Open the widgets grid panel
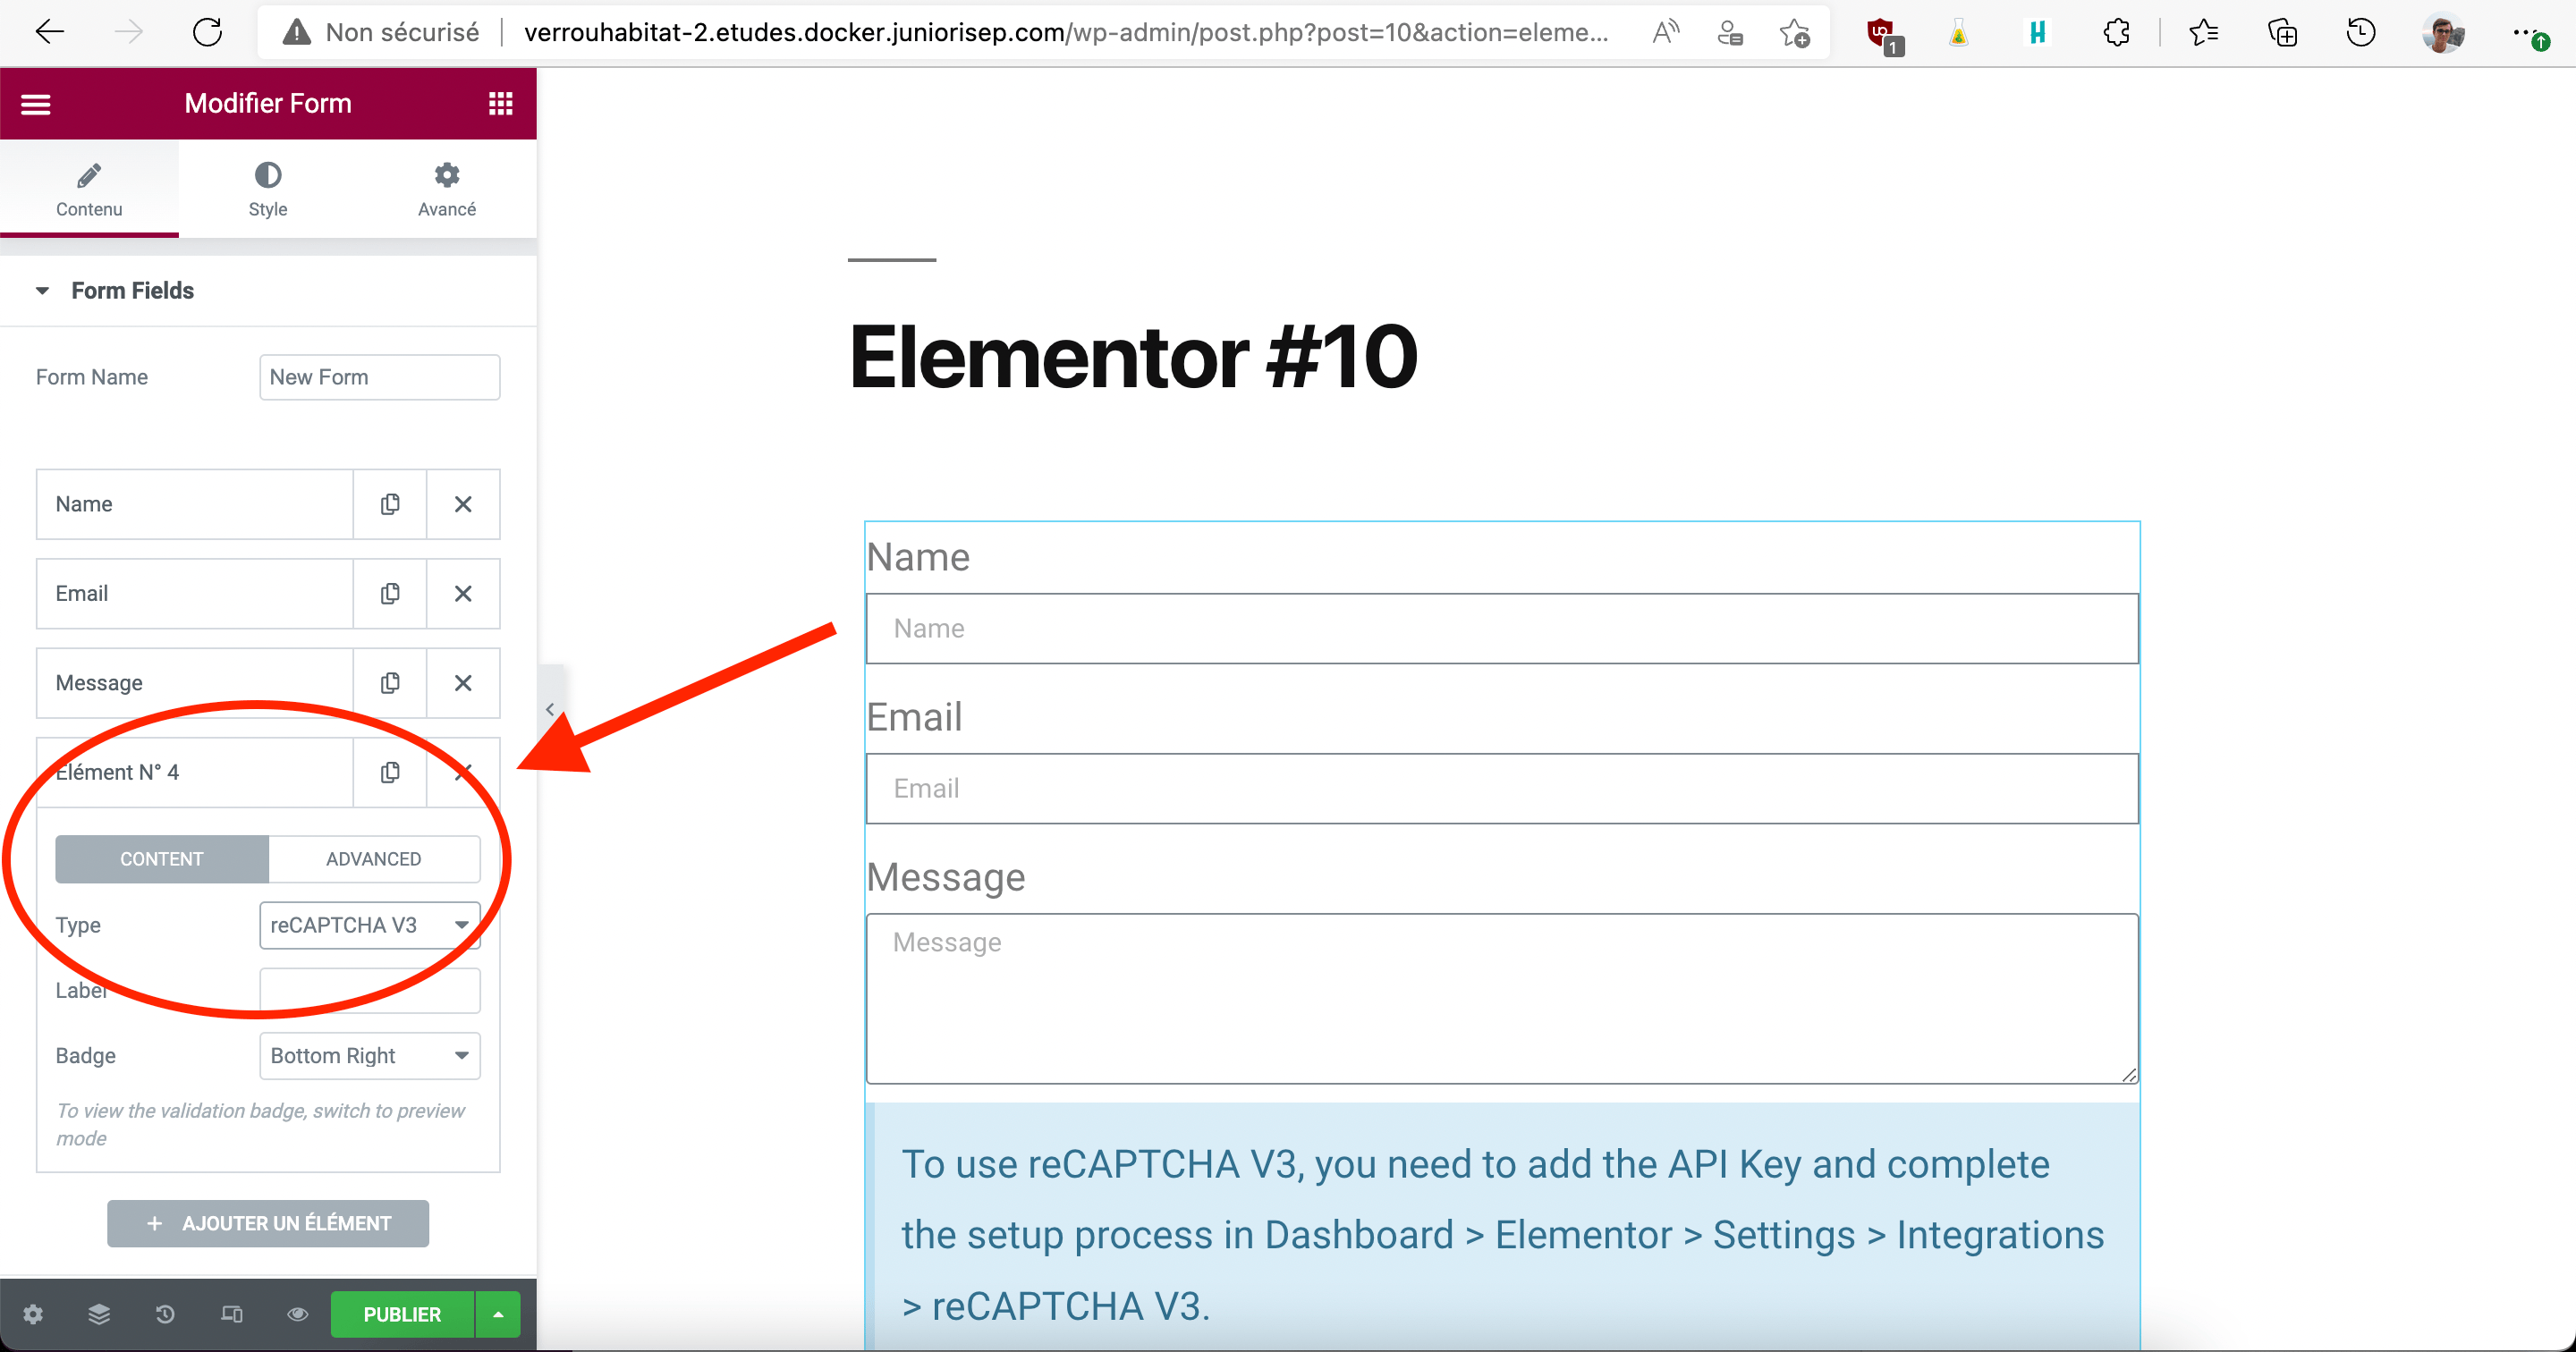Image resolution: width=2576 pixels, height=1352 pixels. (x=500, y=104)
